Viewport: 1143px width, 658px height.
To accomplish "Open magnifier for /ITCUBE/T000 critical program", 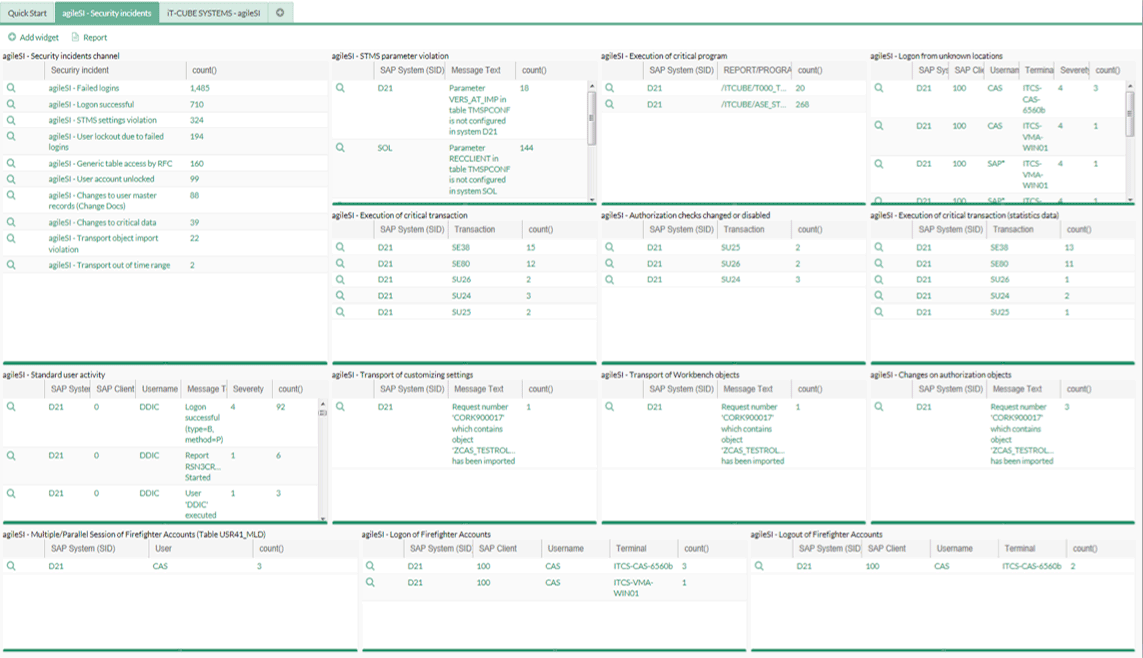I will click(x=609, y=87).
